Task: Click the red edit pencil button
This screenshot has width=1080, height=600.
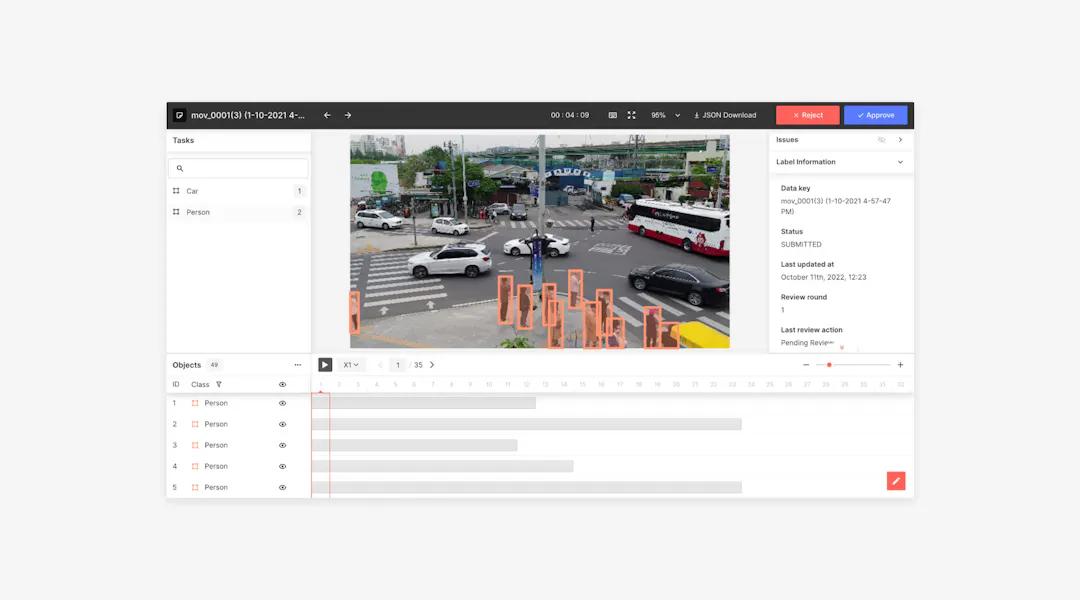Action: (x=896, y=481)
